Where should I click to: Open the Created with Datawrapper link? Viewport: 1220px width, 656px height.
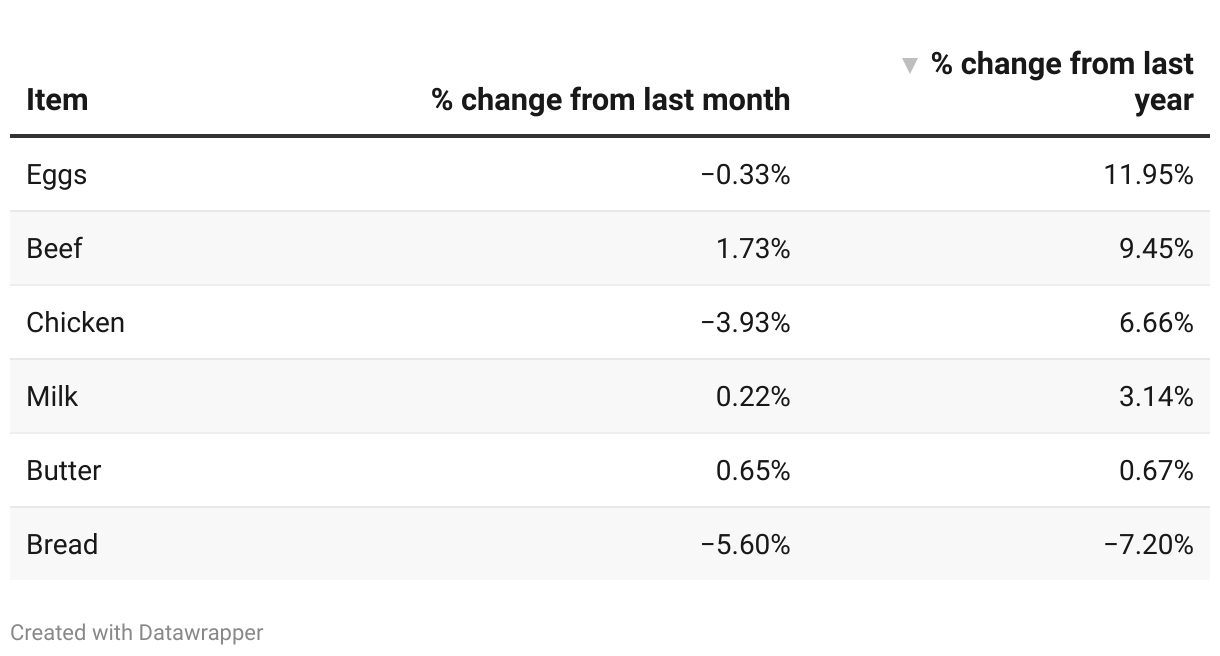137,632
